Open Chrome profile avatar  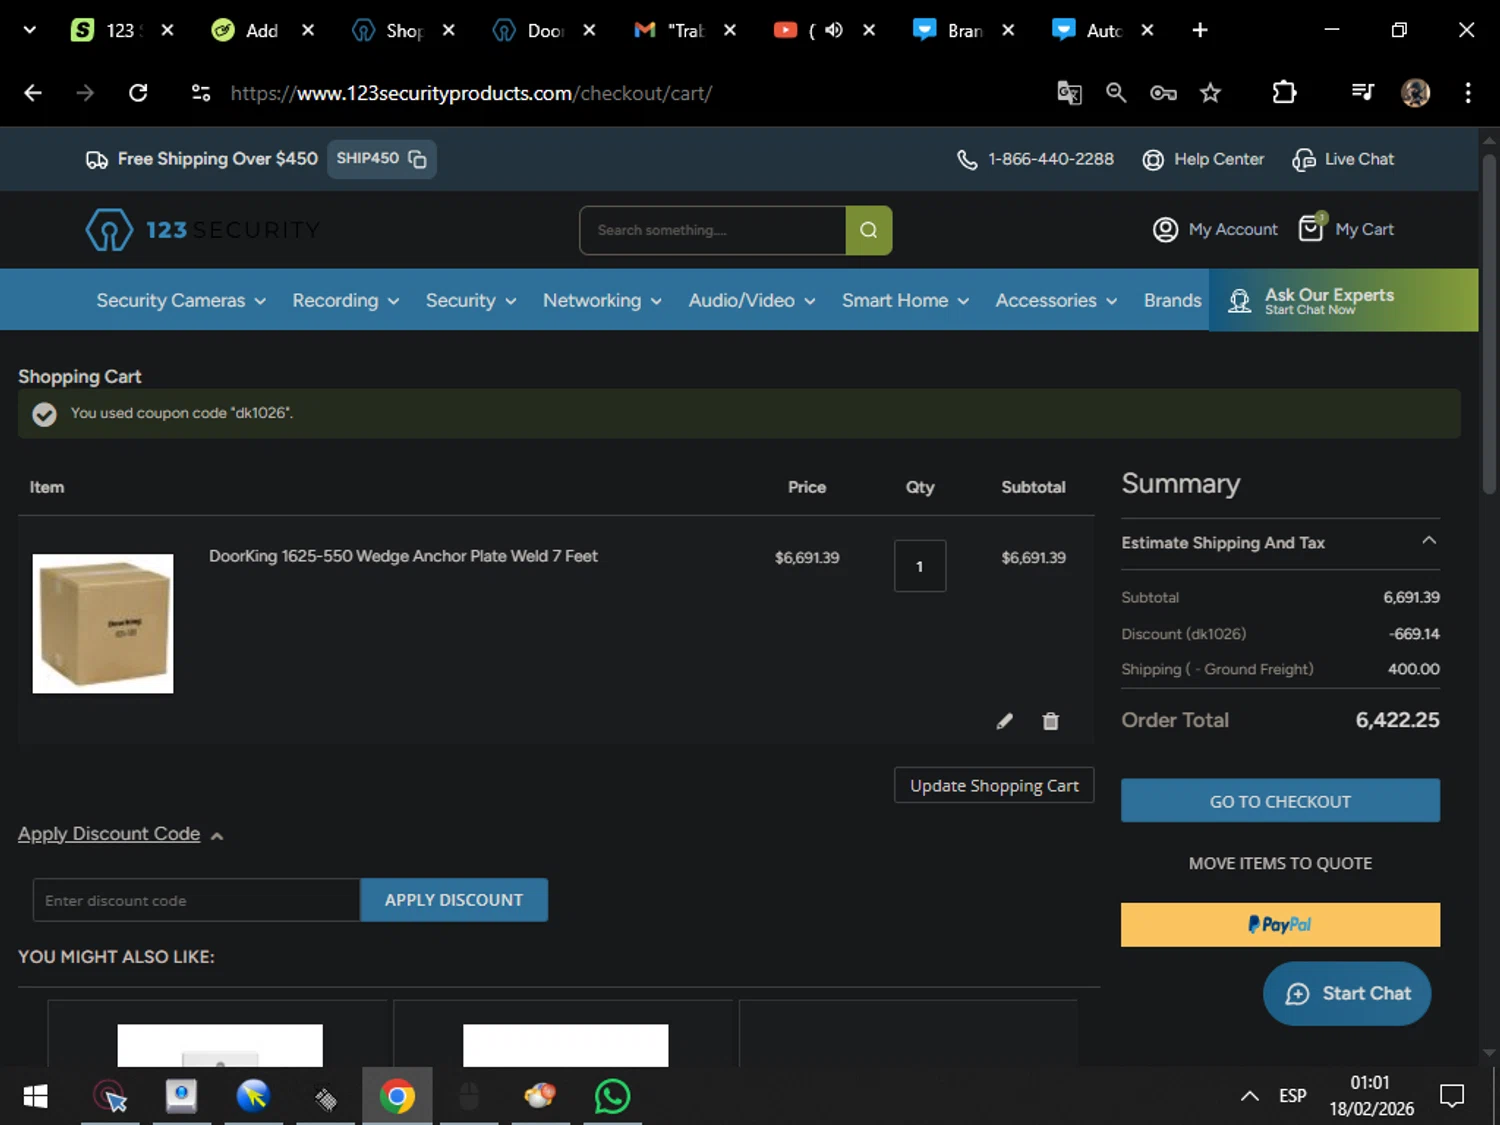(x=1415, y=93)
